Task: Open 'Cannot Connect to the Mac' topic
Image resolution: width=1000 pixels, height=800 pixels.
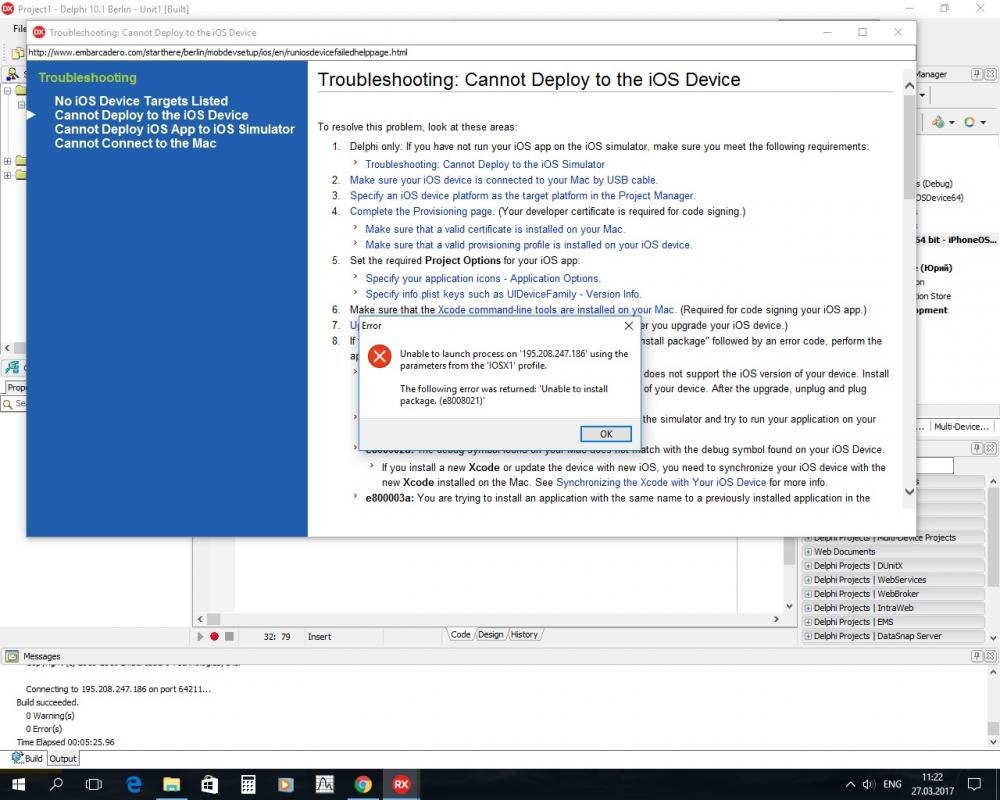Action: 135,144
